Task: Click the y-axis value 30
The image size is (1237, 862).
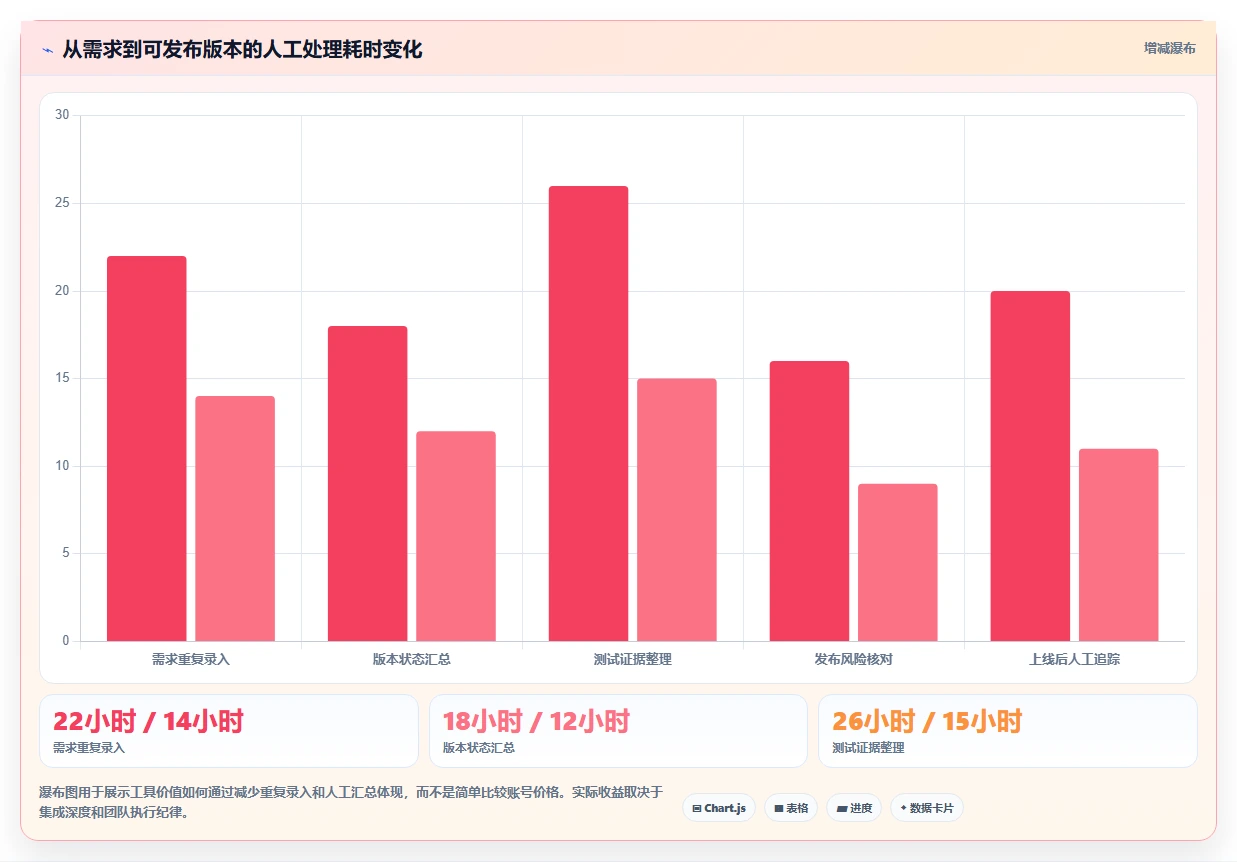Action: tap(62, 115)
